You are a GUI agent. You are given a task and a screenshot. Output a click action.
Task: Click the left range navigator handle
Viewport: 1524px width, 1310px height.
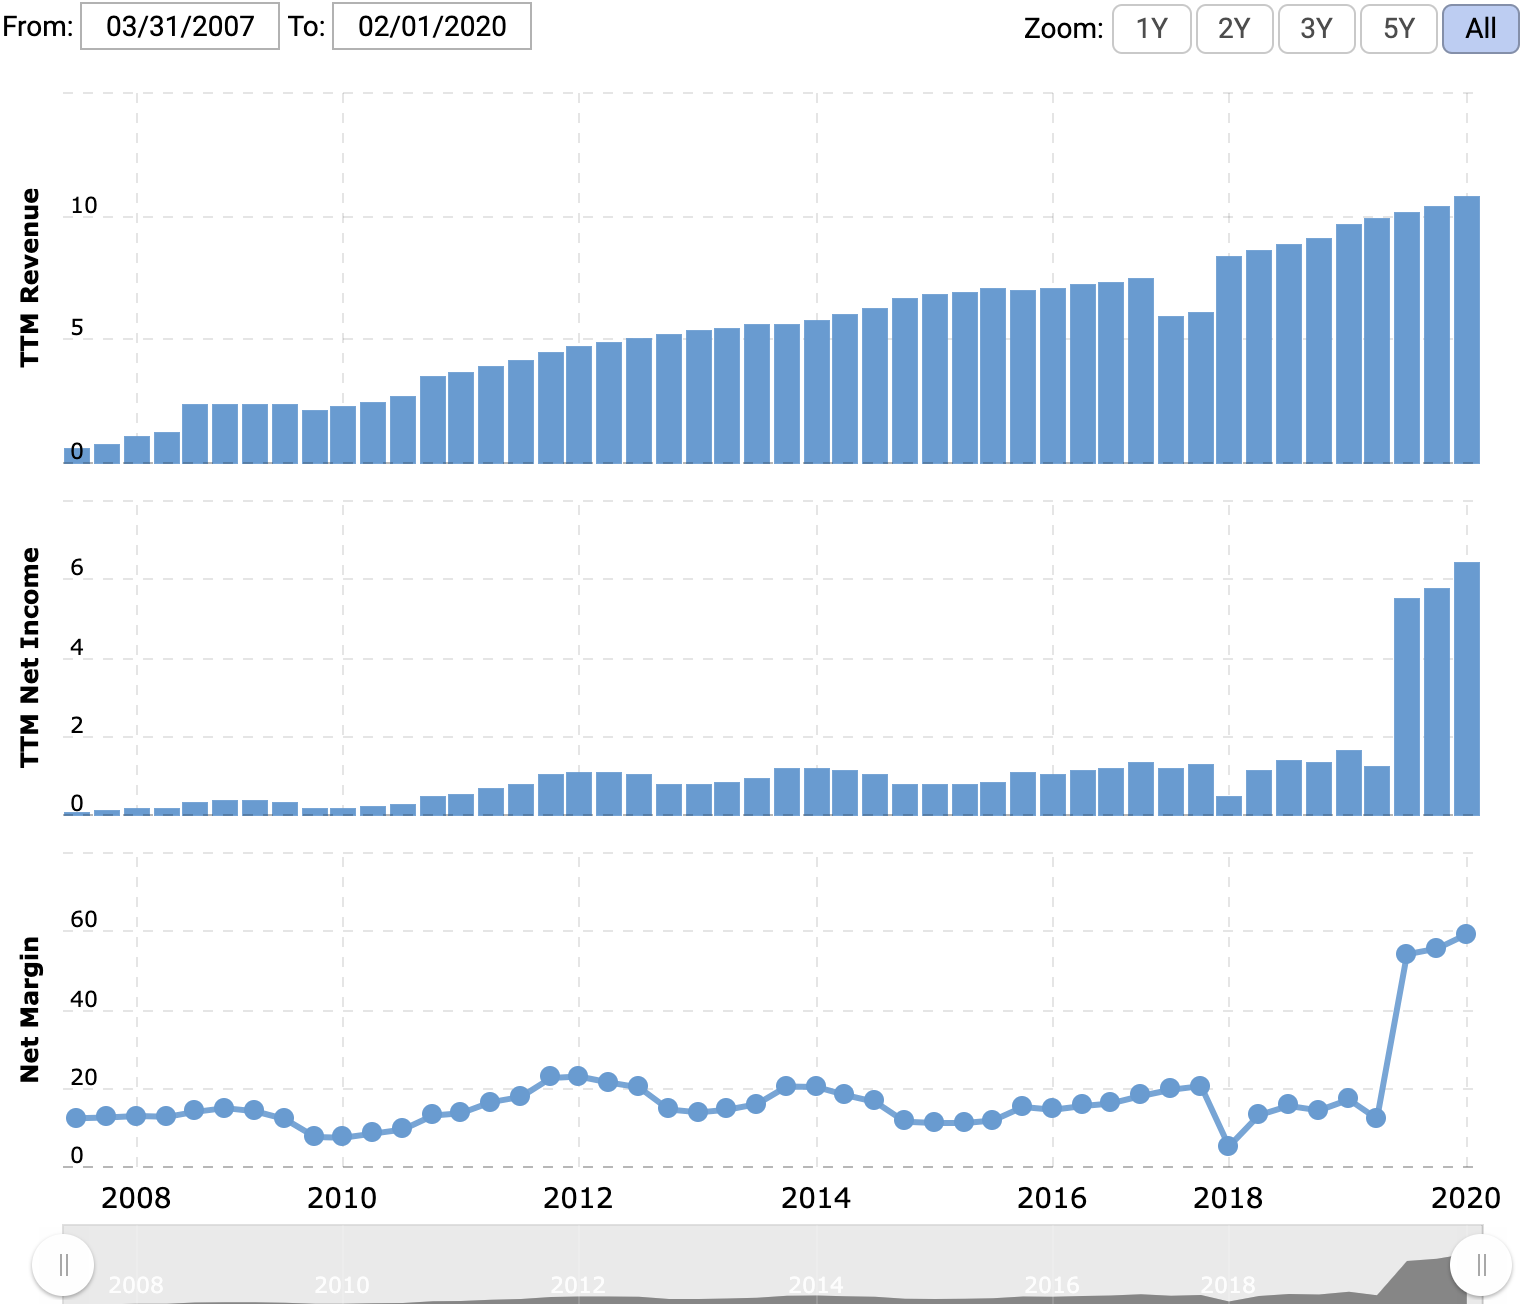[x=63, y=1265]
